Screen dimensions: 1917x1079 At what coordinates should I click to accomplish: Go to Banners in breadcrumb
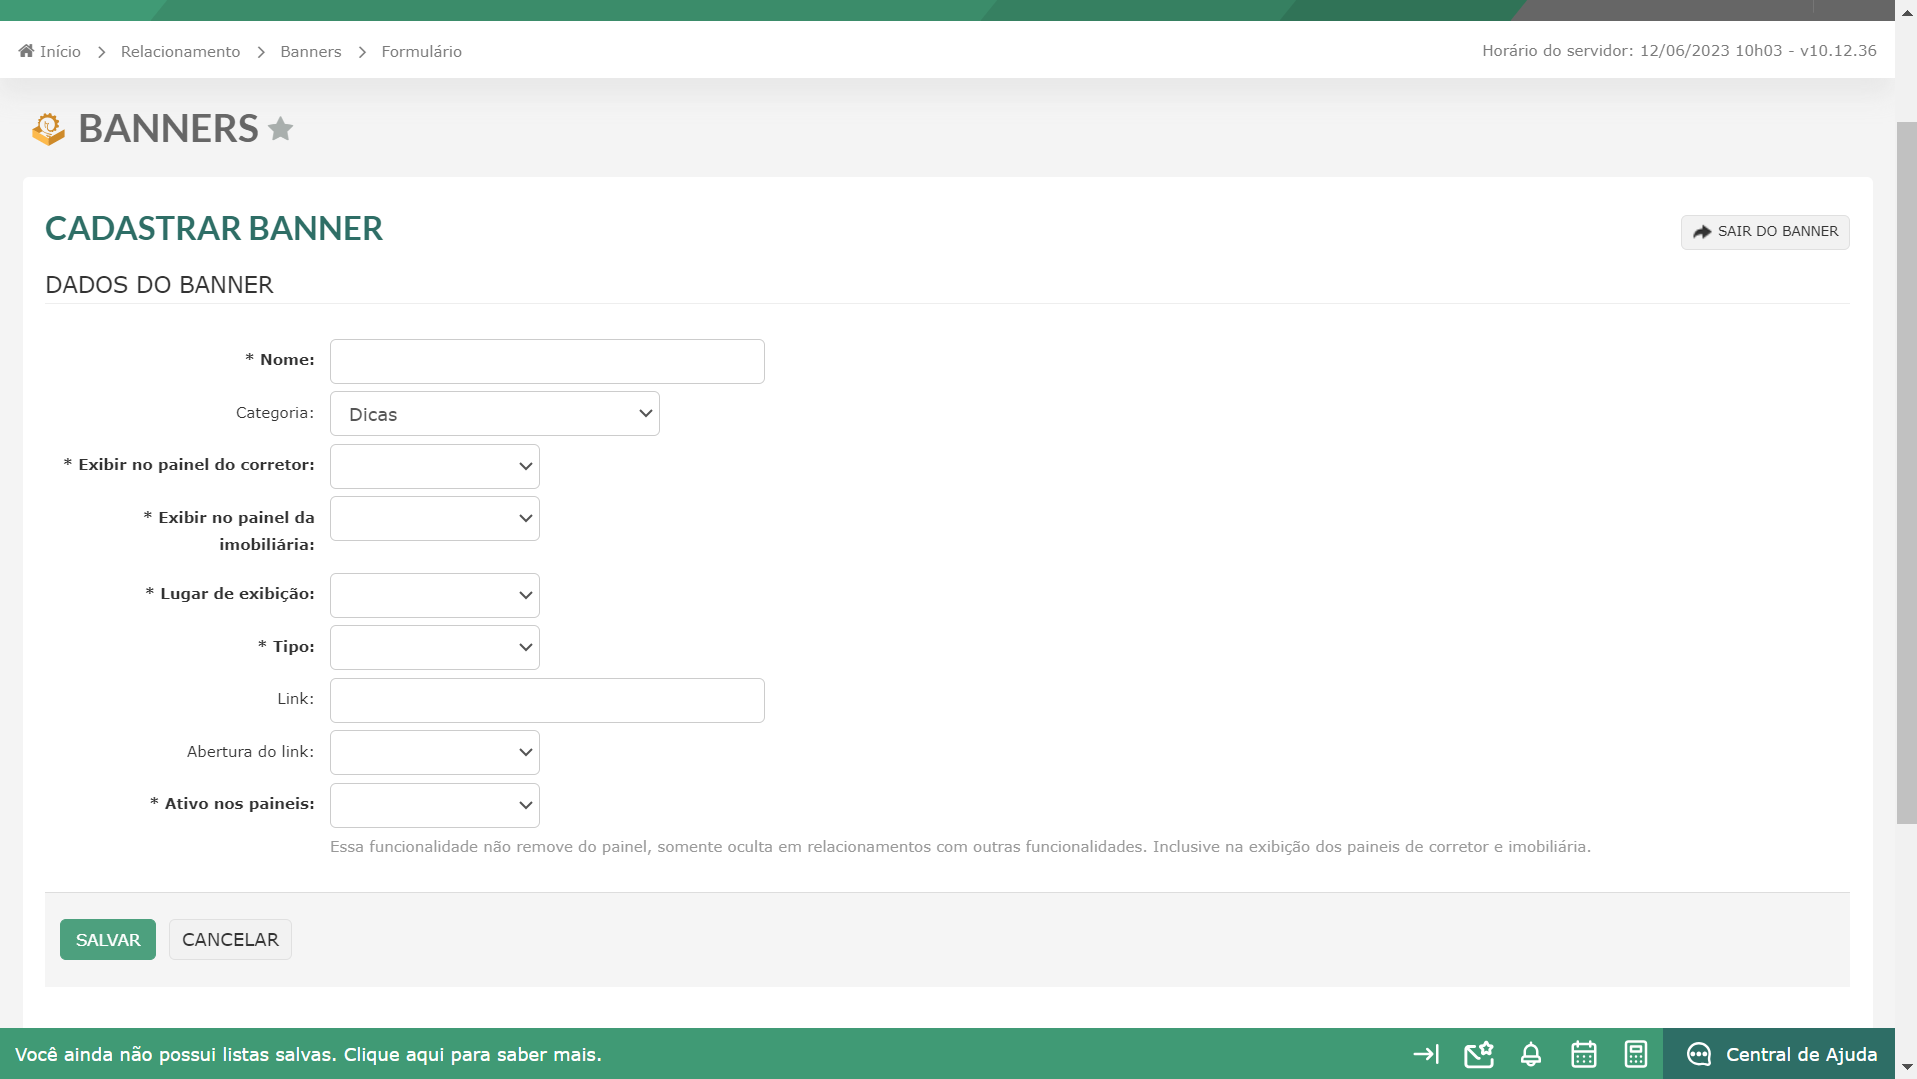tap(311, 51)
